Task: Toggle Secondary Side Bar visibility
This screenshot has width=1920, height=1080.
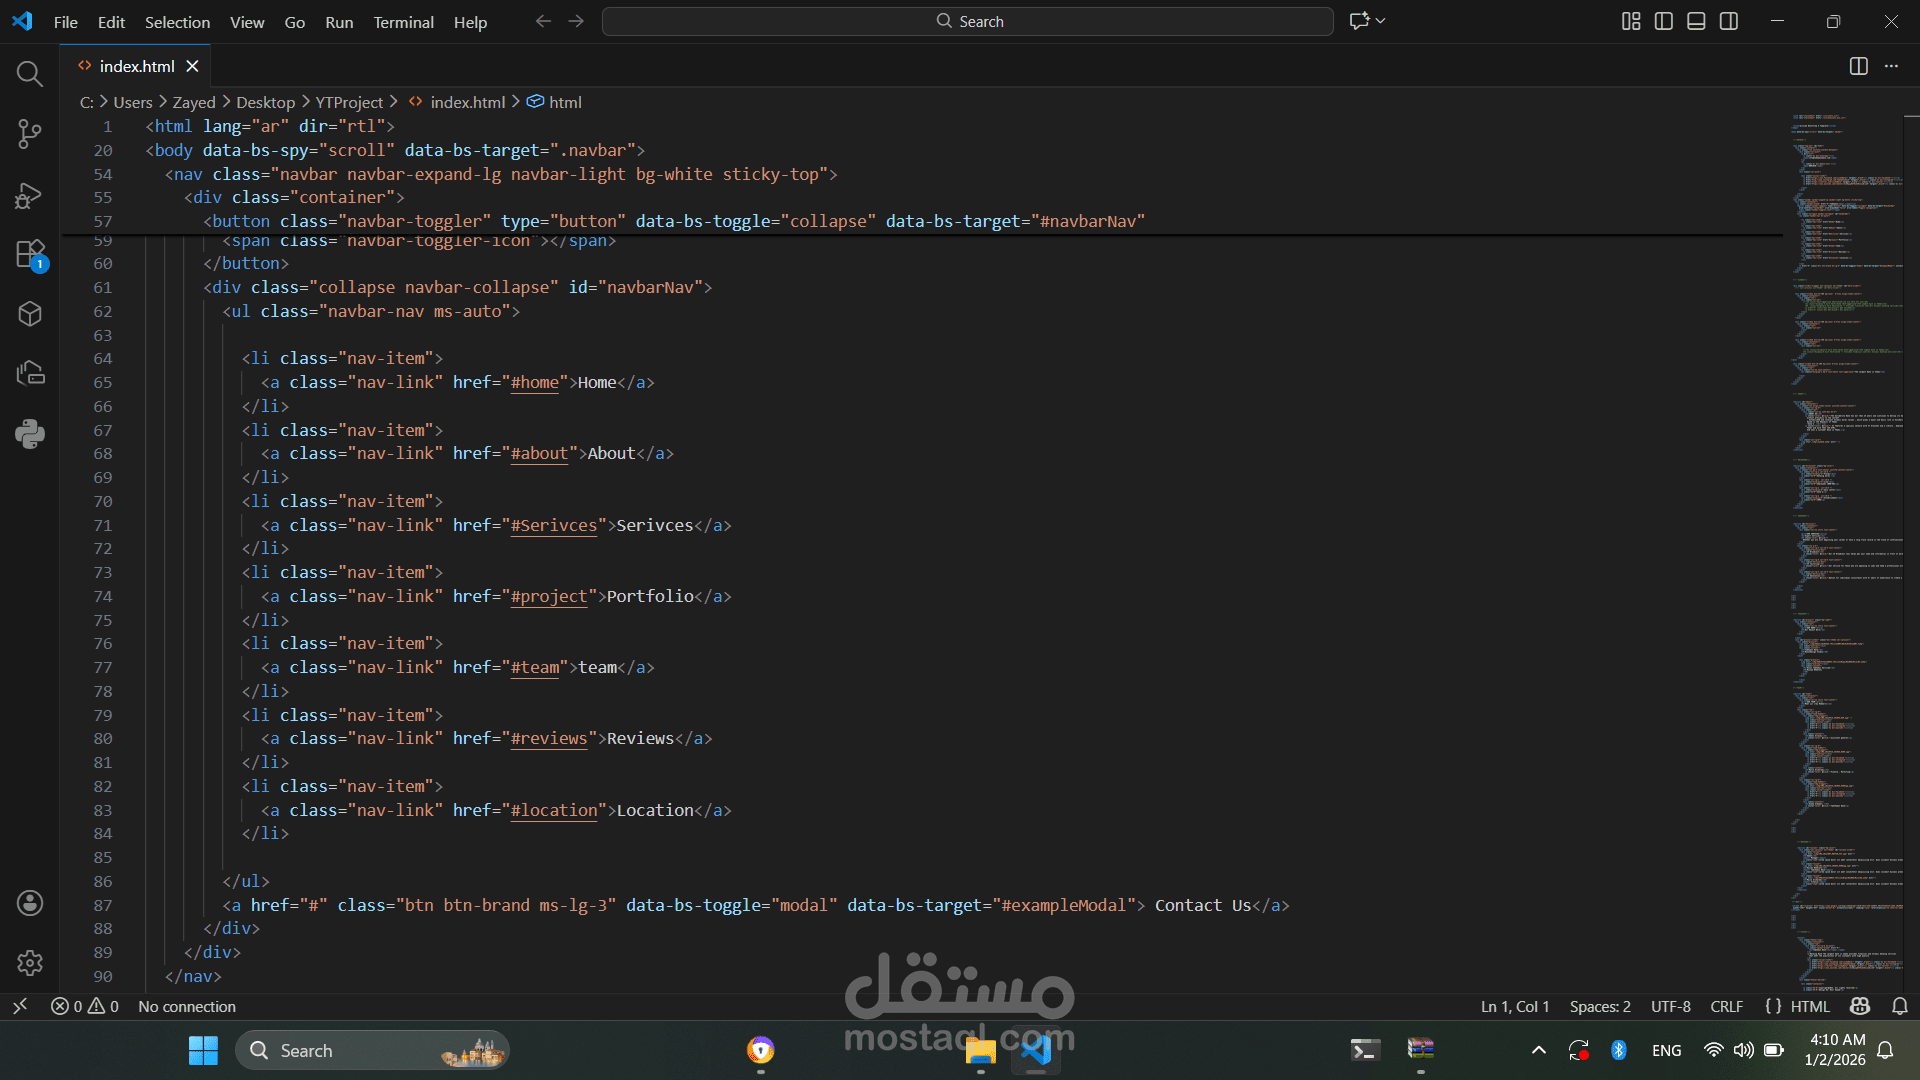Action: (1729, 21)
